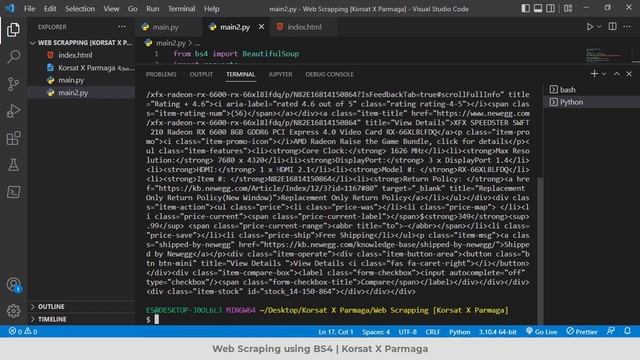Screen dimensions: 640x360
Task: Switch to main.py editor tab
Action: point(165,27)
